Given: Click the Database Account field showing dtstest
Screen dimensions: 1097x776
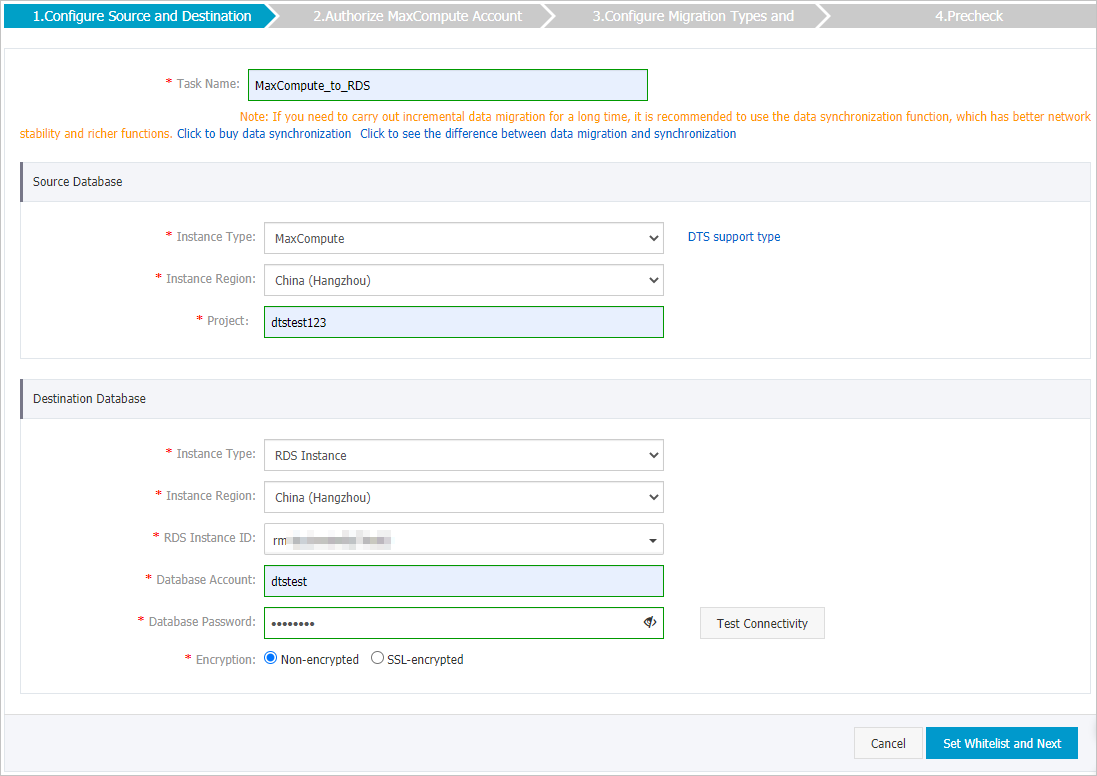Looking at the screenshot, I should [463, 581].
